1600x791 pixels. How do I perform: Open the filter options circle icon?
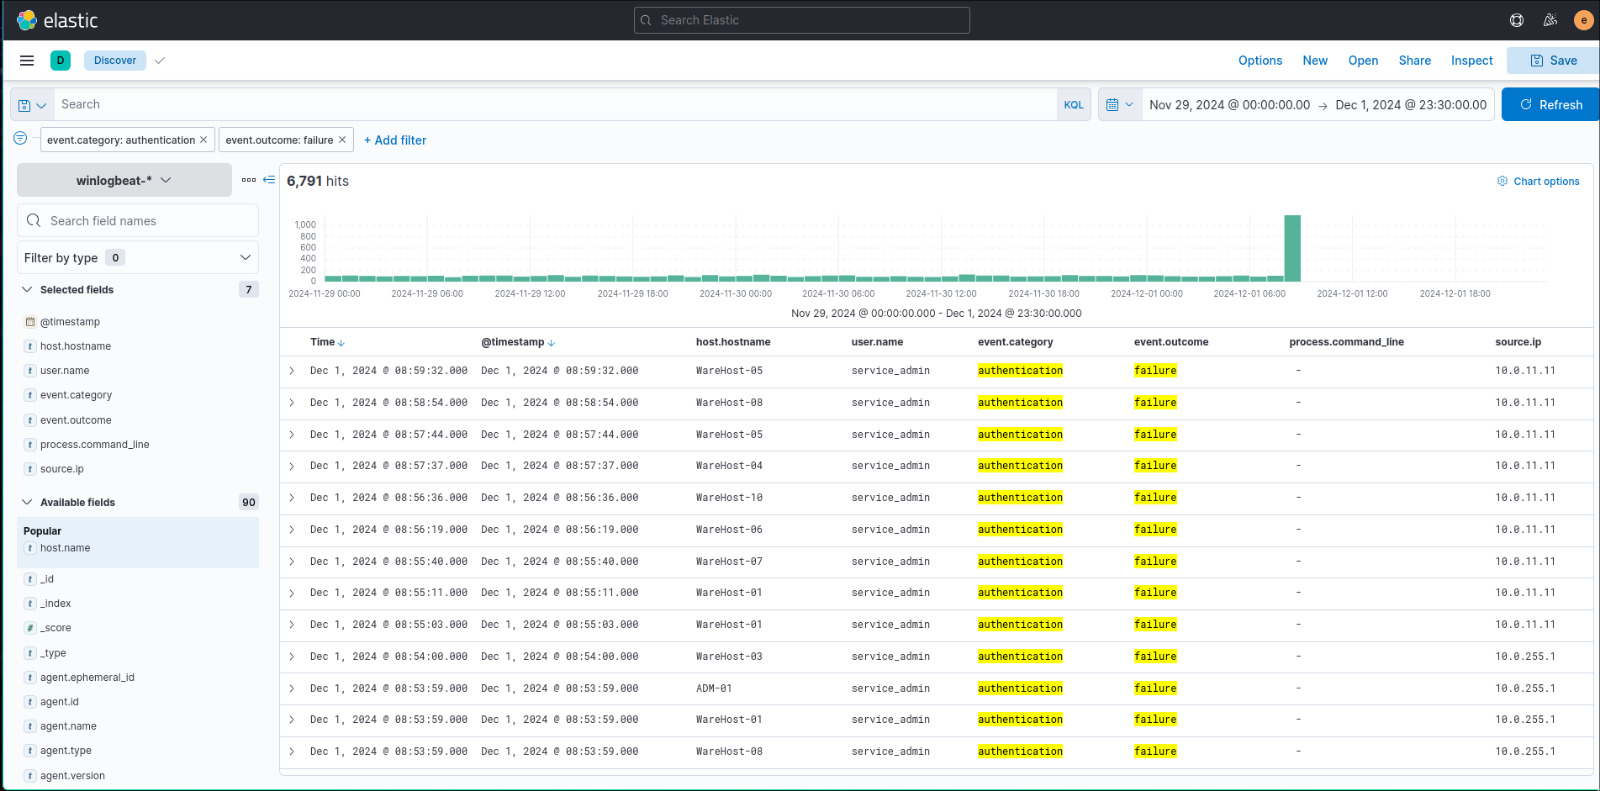point(20,139)
